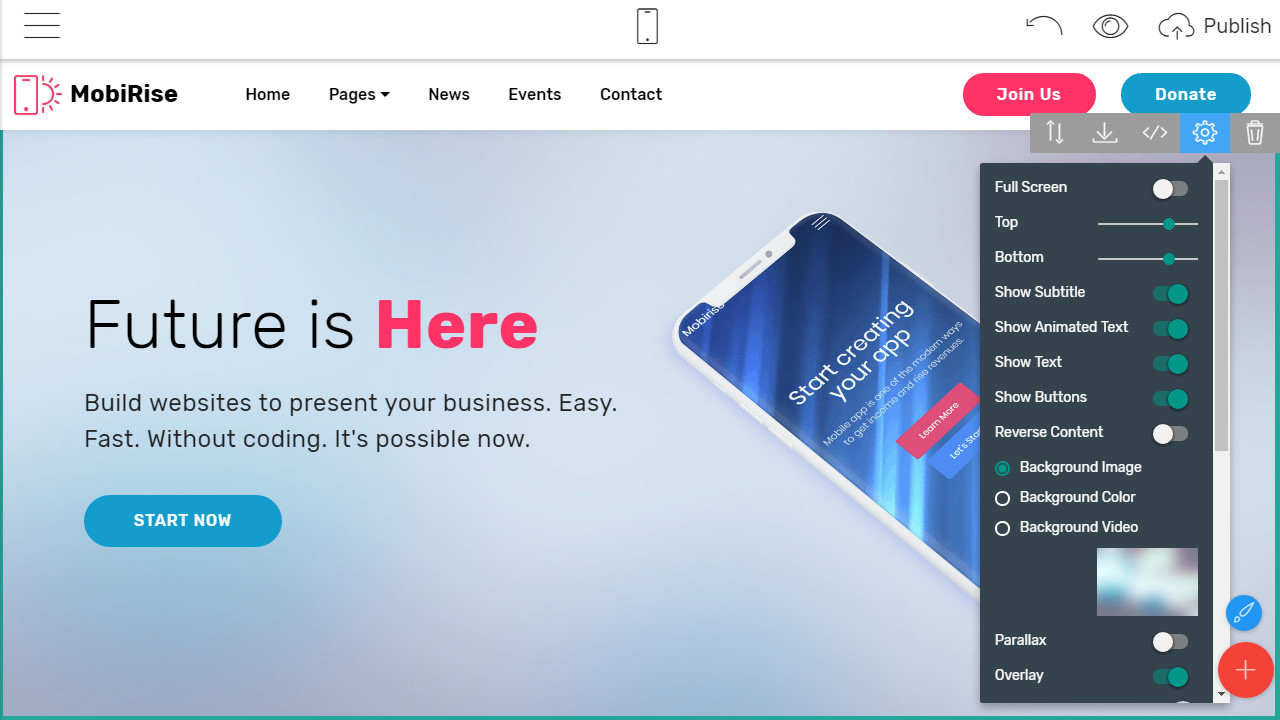Screen dimensions: 1280x720
Task: Click the blue paintbrush style icon
Action: 1244,612
